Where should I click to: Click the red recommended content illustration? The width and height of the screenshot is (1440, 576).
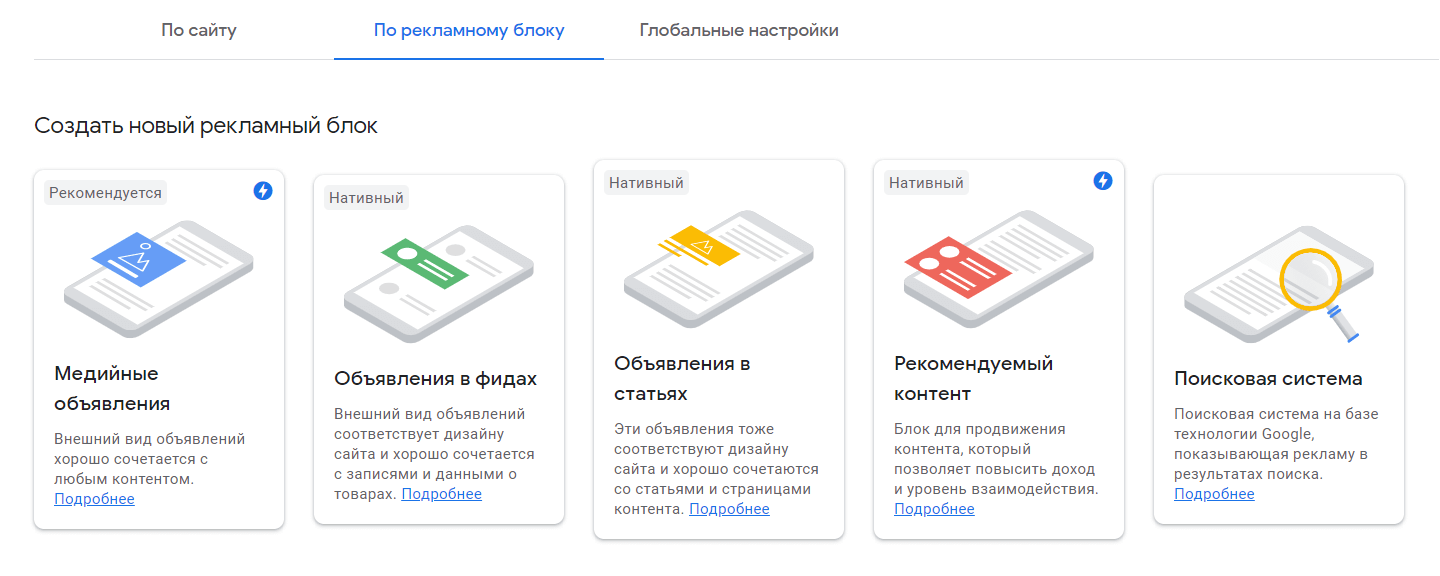(x=998, y=263)
